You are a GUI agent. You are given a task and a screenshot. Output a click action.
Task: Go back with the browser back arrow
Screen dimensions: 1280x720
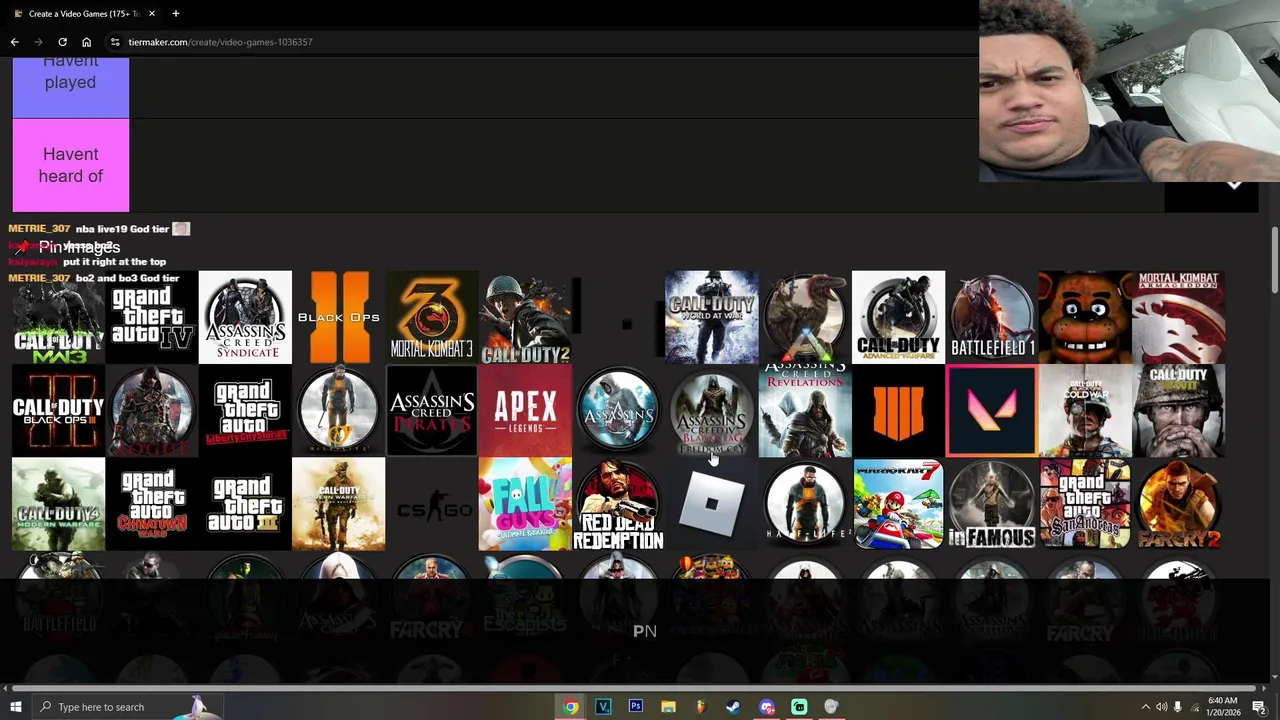(14, 42)
